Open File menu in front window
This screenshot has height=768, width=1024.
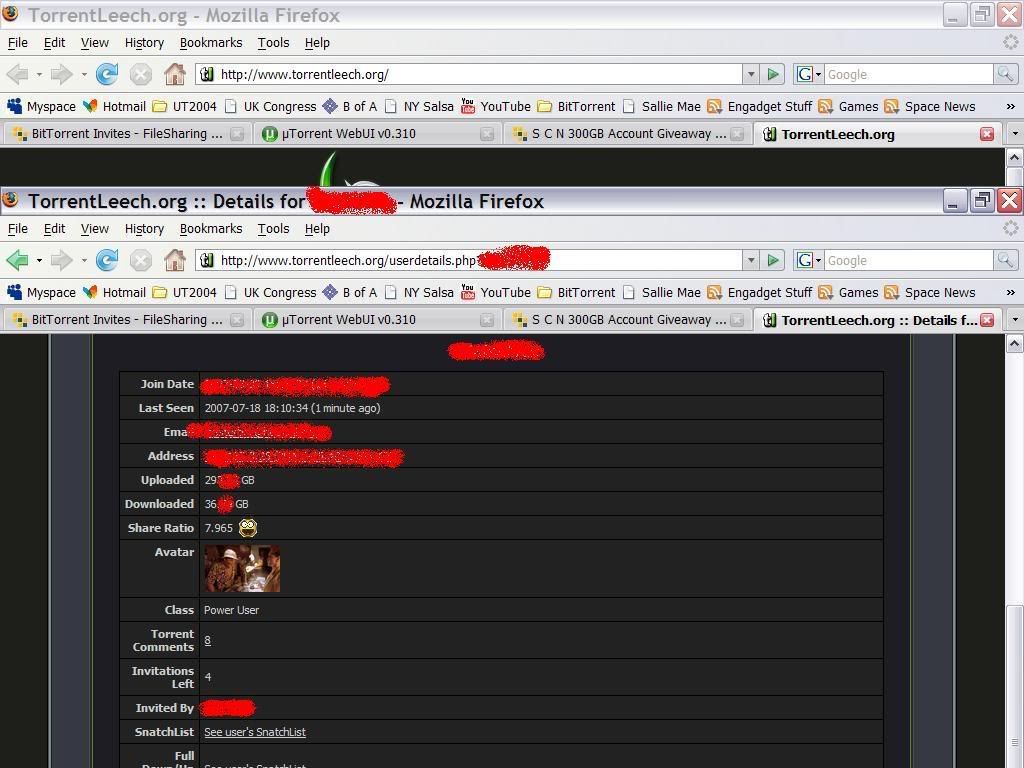(18, 229)
